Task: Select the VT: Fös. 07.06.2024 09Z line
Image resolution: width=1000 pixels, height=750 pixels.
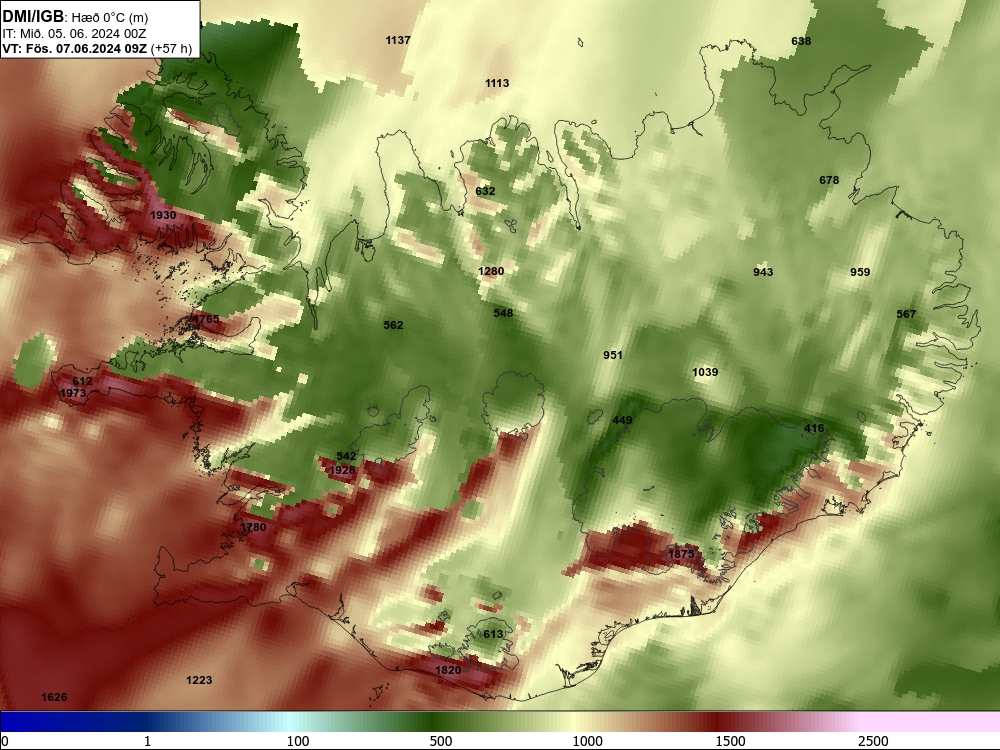Action: coord(97,48)
